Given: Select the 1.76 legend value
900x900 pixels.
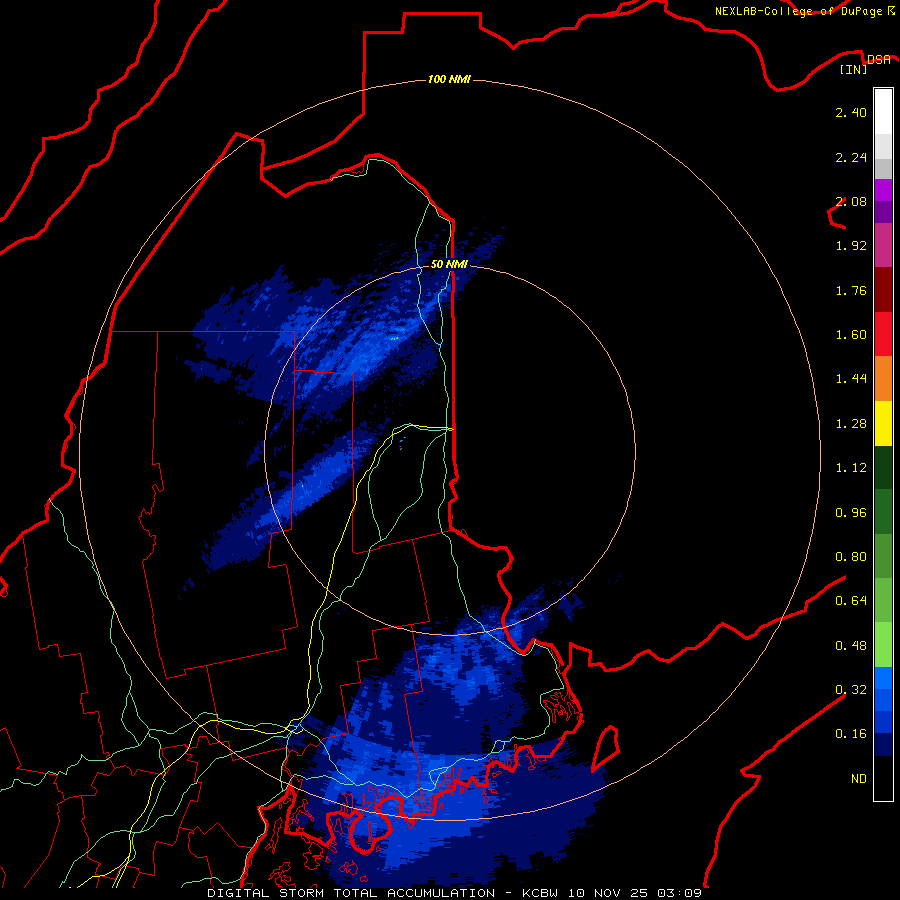Looking at the screenshot, I should (851, 290).
